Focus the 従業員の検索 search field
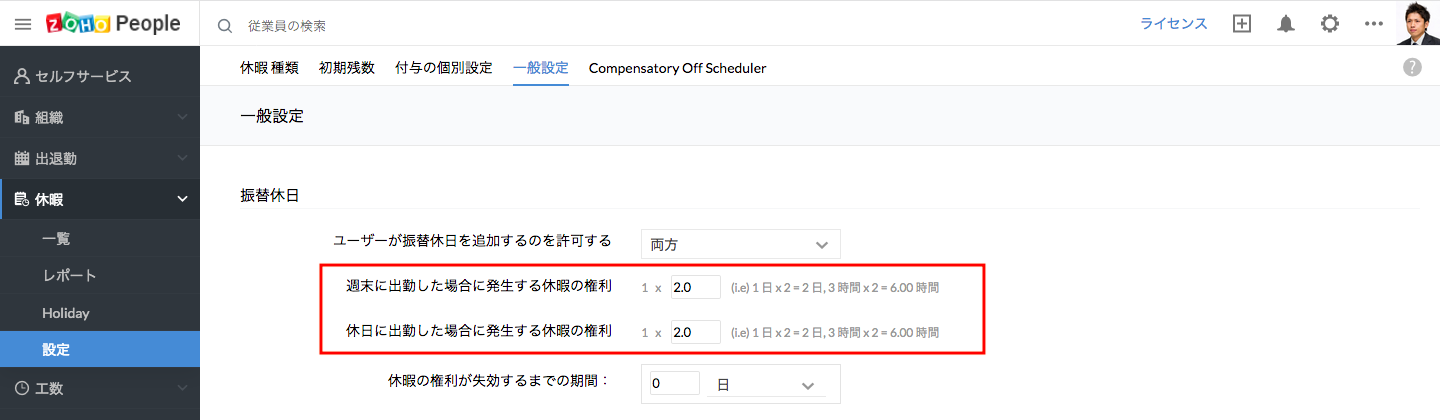1440x420 pixels. click(400, 25)
